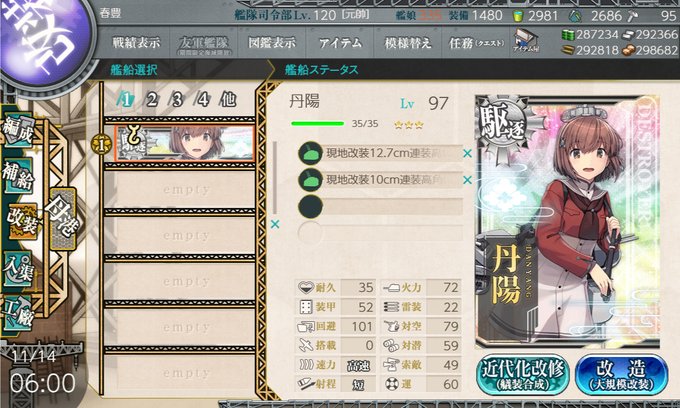Open the 任務 quest menu
Viewport: 680px width, 408px height.
[x=476, y=42]
